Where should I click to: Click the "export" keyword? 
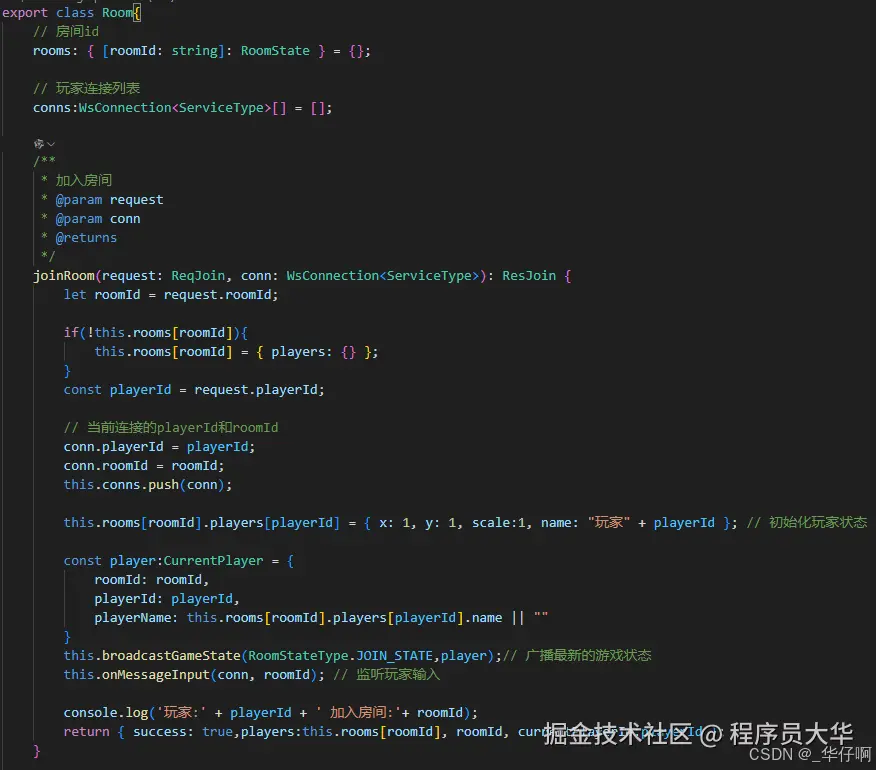[25, 13]
